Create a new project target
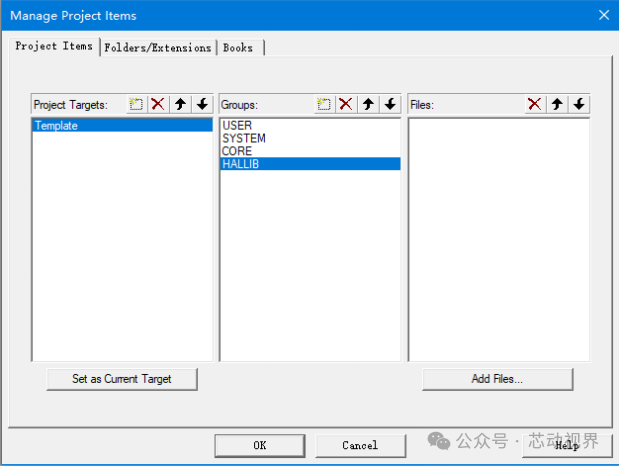This screenshot has height=466, width=619. coord(136,105)
